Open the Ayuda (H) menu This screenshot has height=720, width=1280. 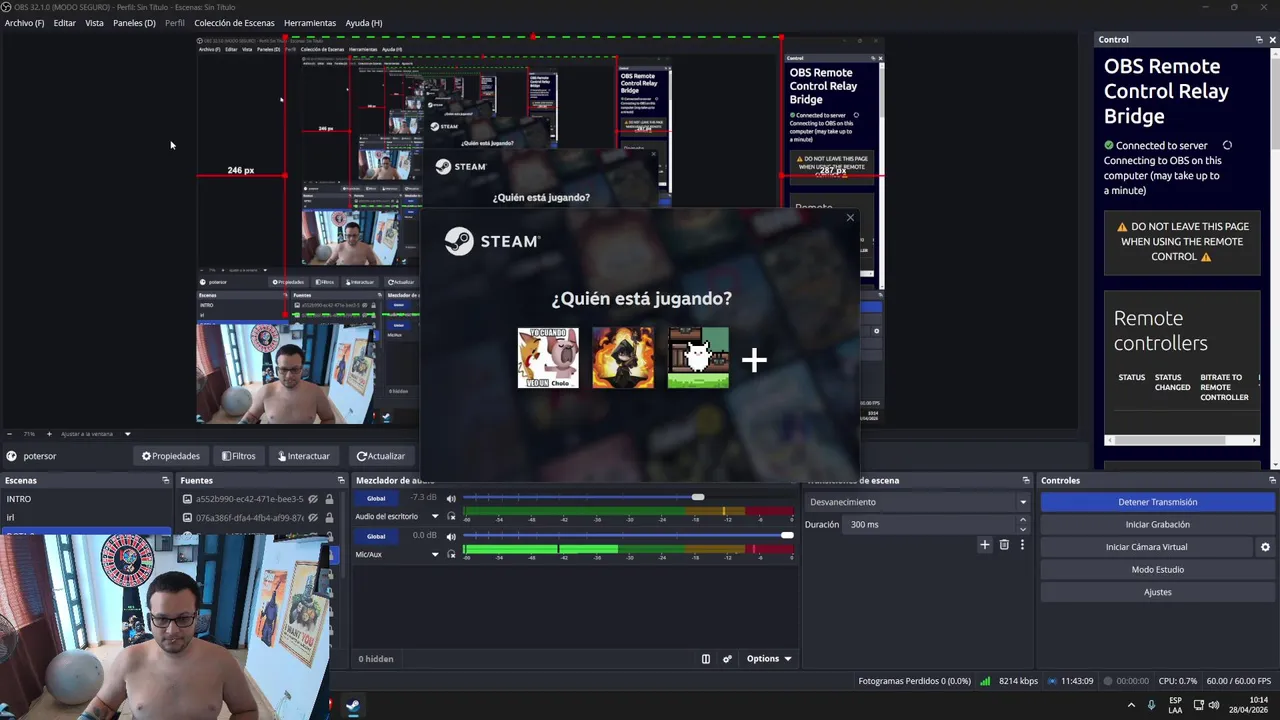click(364, 23)
